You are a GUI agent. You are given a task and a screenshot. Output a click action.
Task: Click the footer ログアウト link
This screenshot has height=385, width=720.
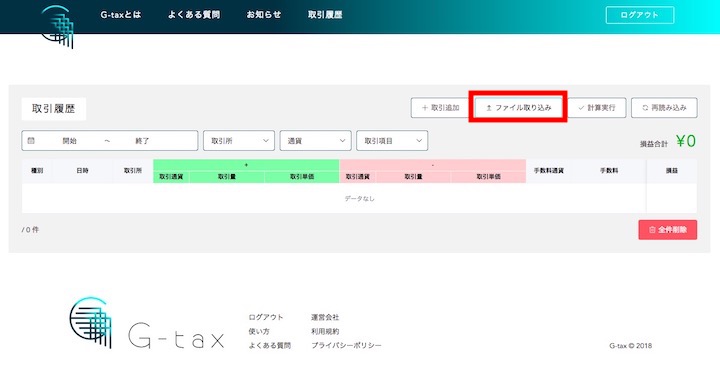click(x=266, y=317)
